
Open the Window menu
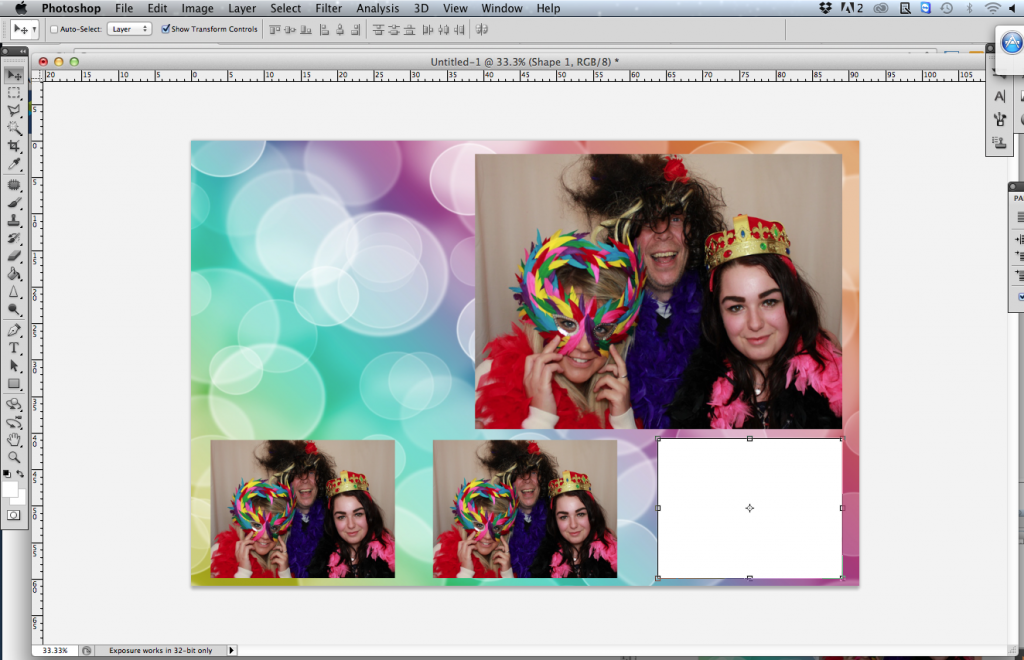(502, 8)
